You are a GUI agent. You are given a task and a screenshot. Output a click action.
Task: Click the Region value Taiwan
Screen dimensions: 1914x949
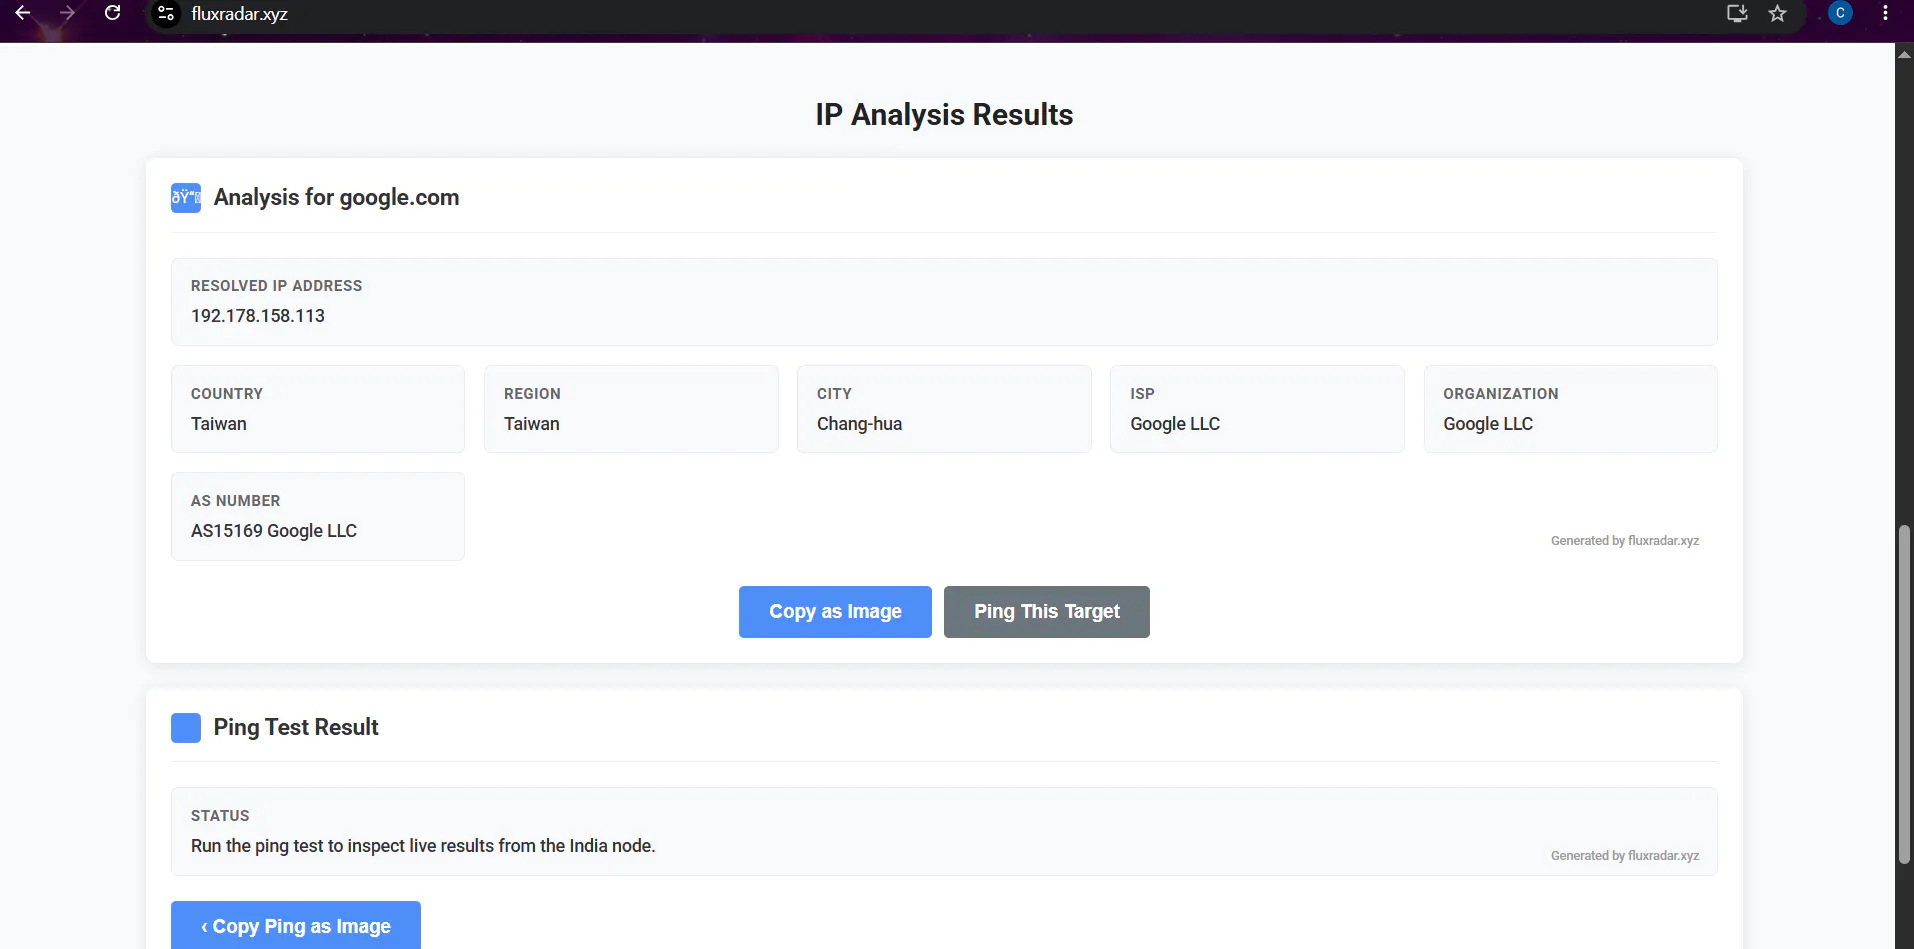pyautogui.click(x=532, y=424)
